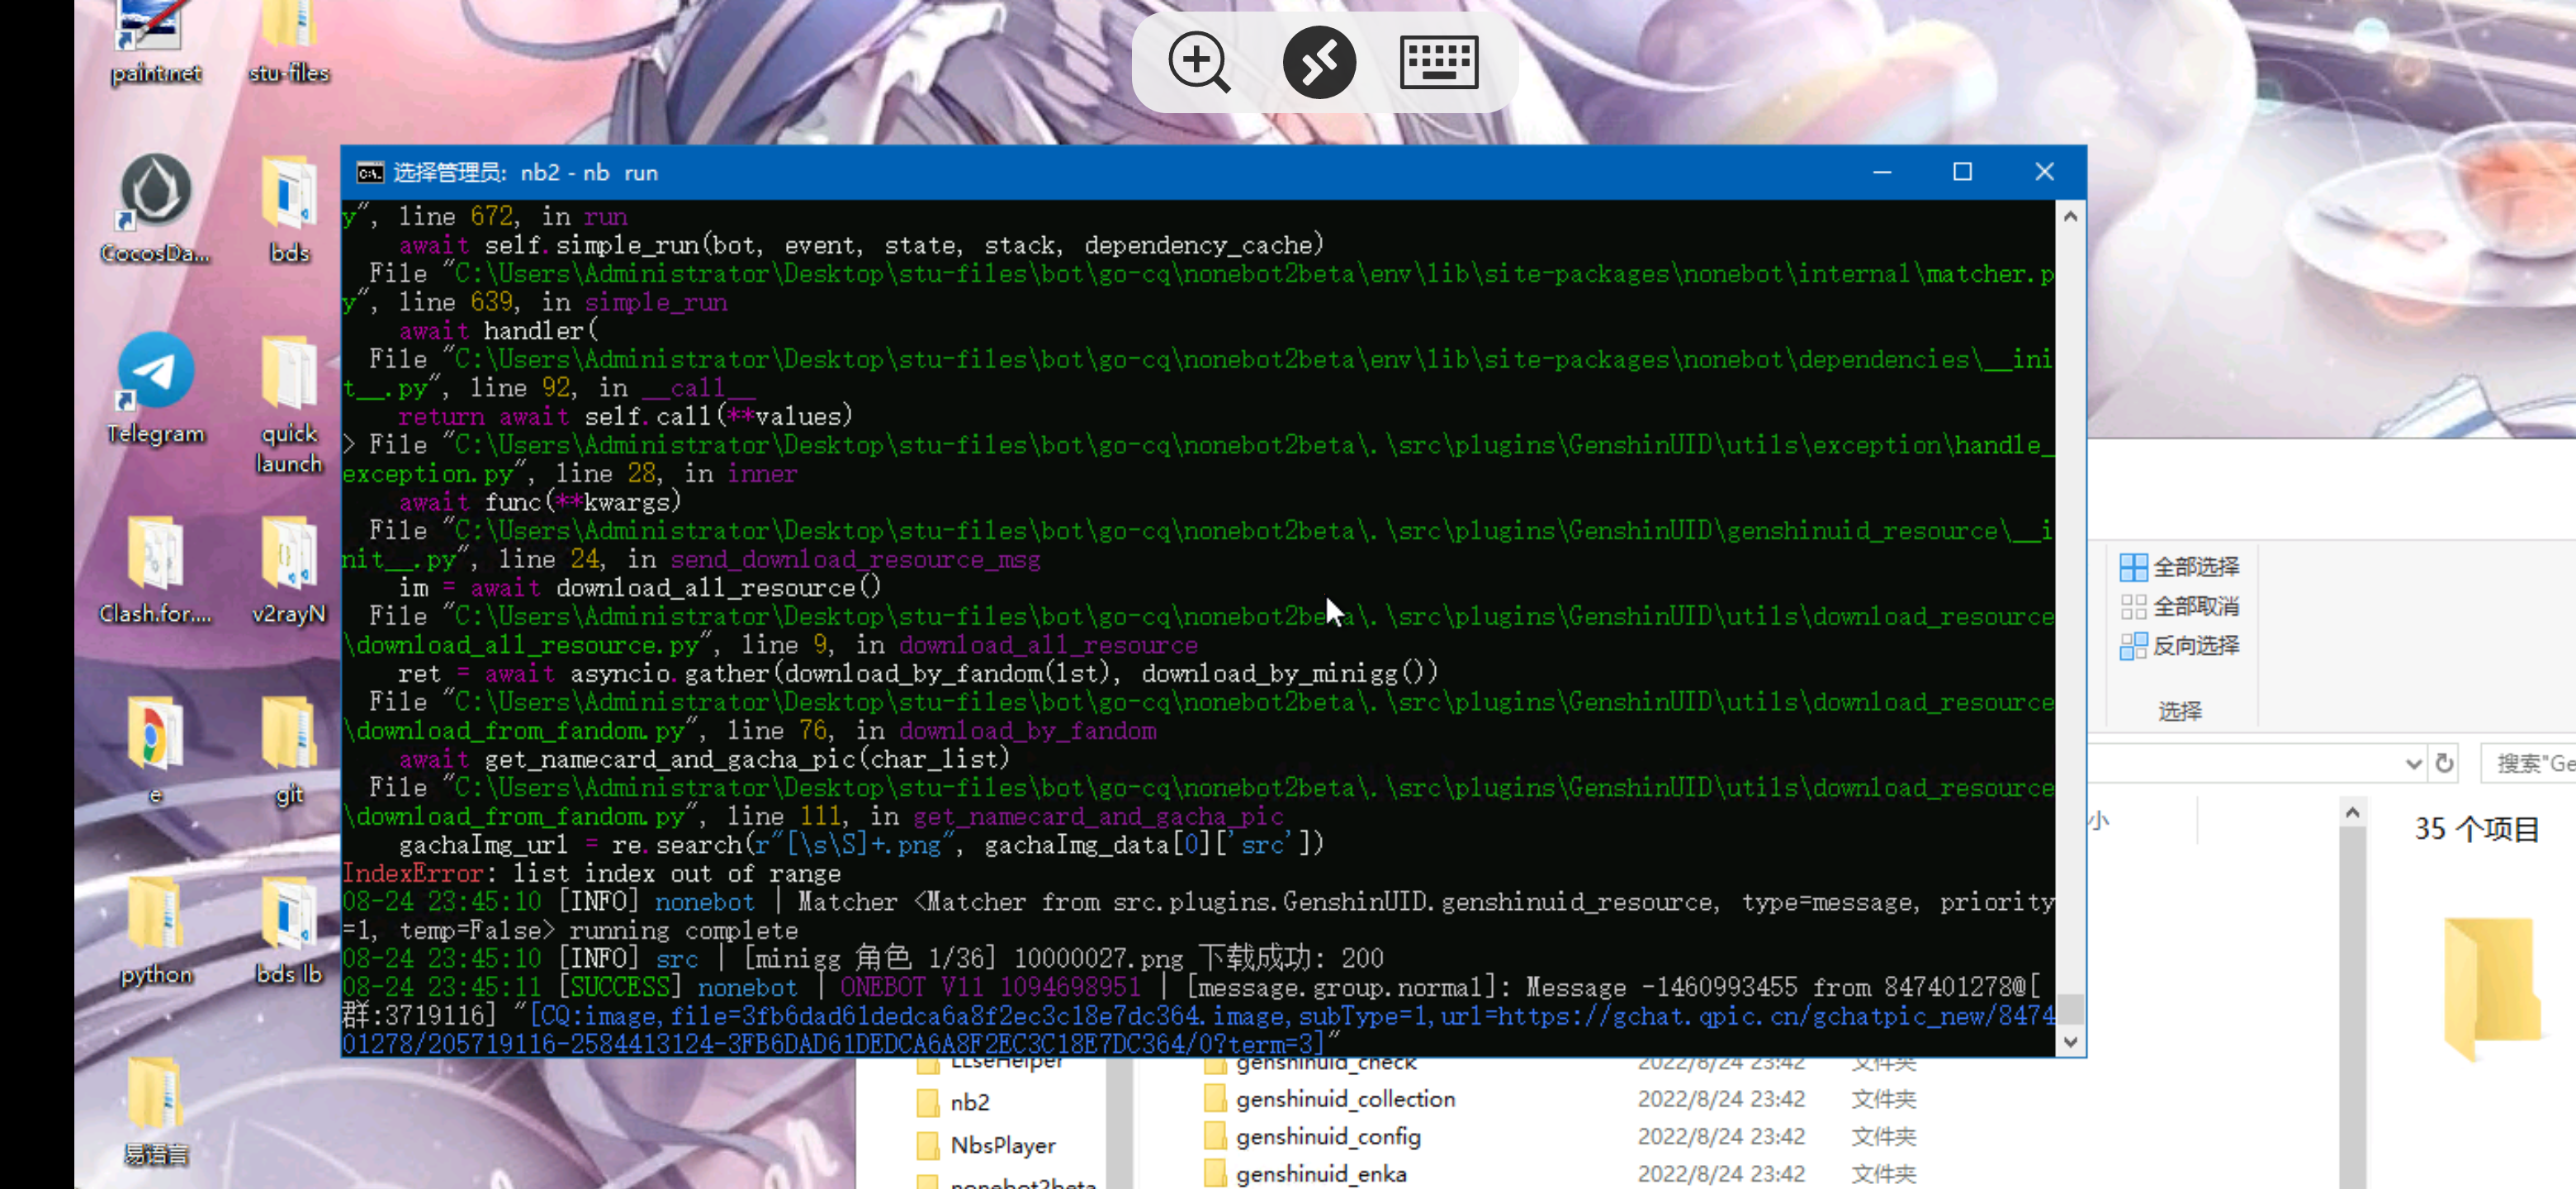
Task: Open the v2rayN folder
Action: click(289, 568)
